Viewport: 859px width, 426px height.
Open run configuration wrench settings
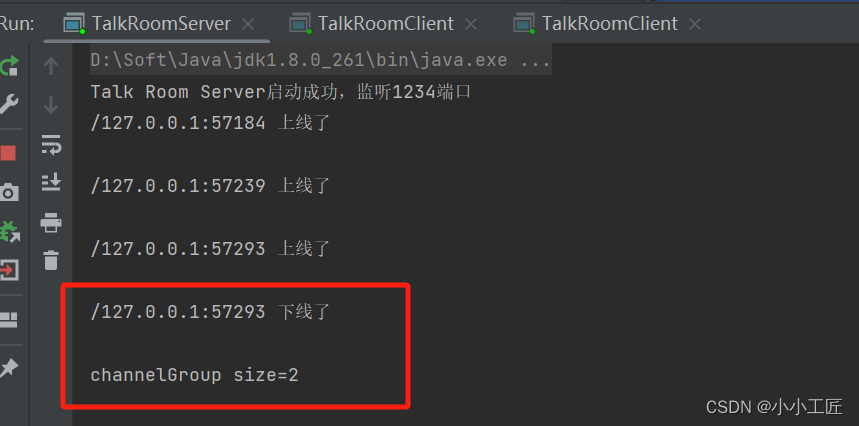(8, 104)
